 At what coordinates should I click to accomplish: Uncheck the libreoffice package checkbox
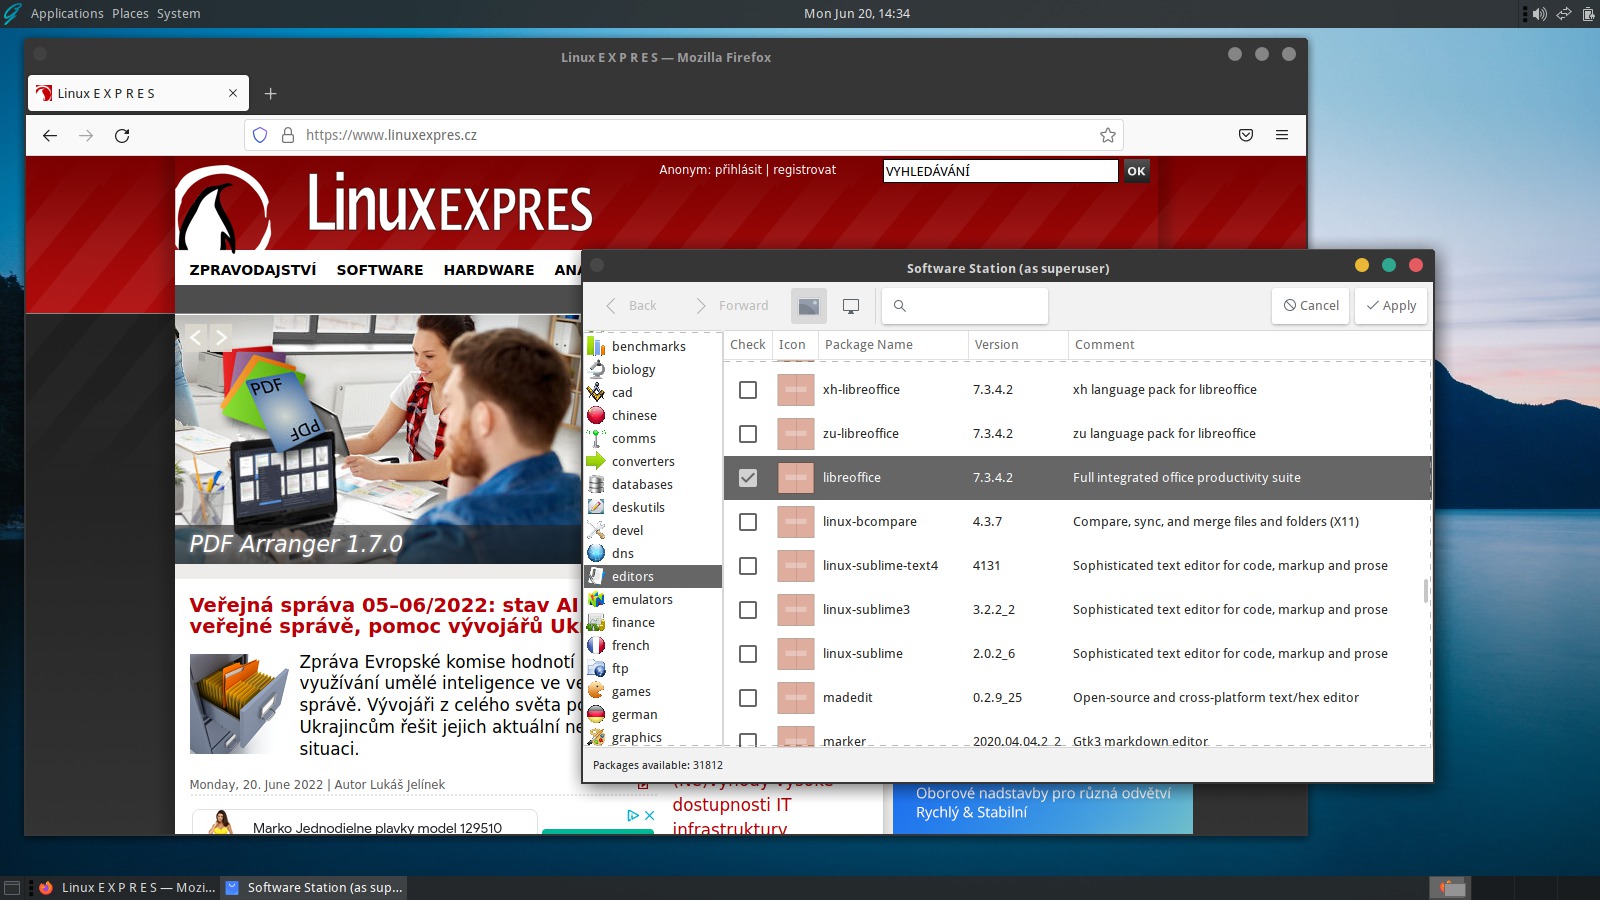748,478
